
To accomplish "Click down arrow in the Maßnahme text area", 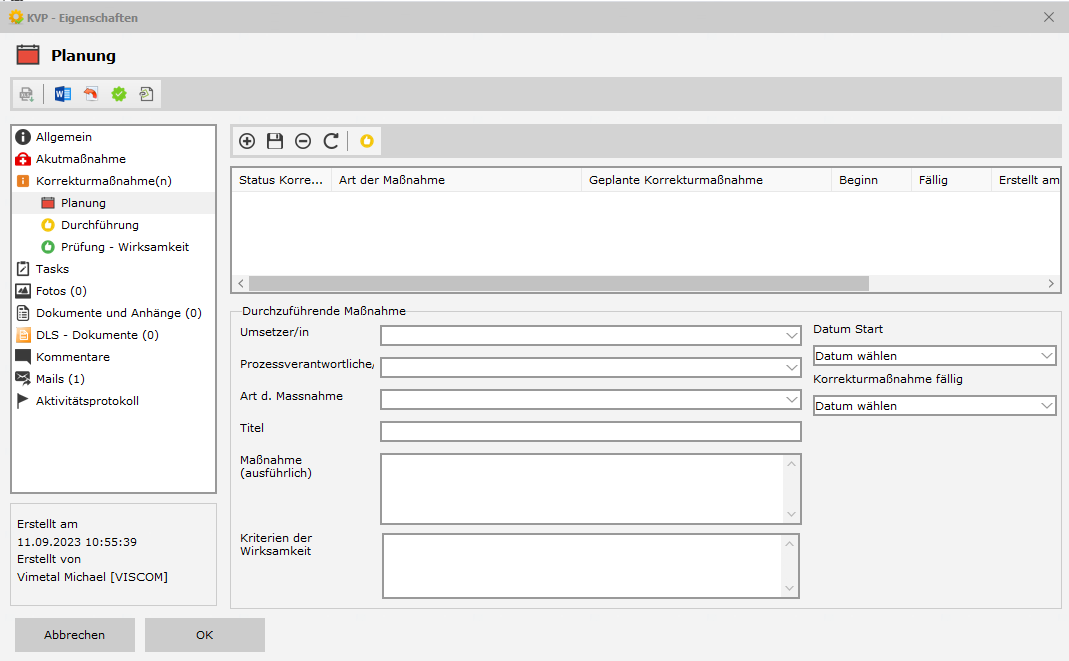I will tap(791, 514).
